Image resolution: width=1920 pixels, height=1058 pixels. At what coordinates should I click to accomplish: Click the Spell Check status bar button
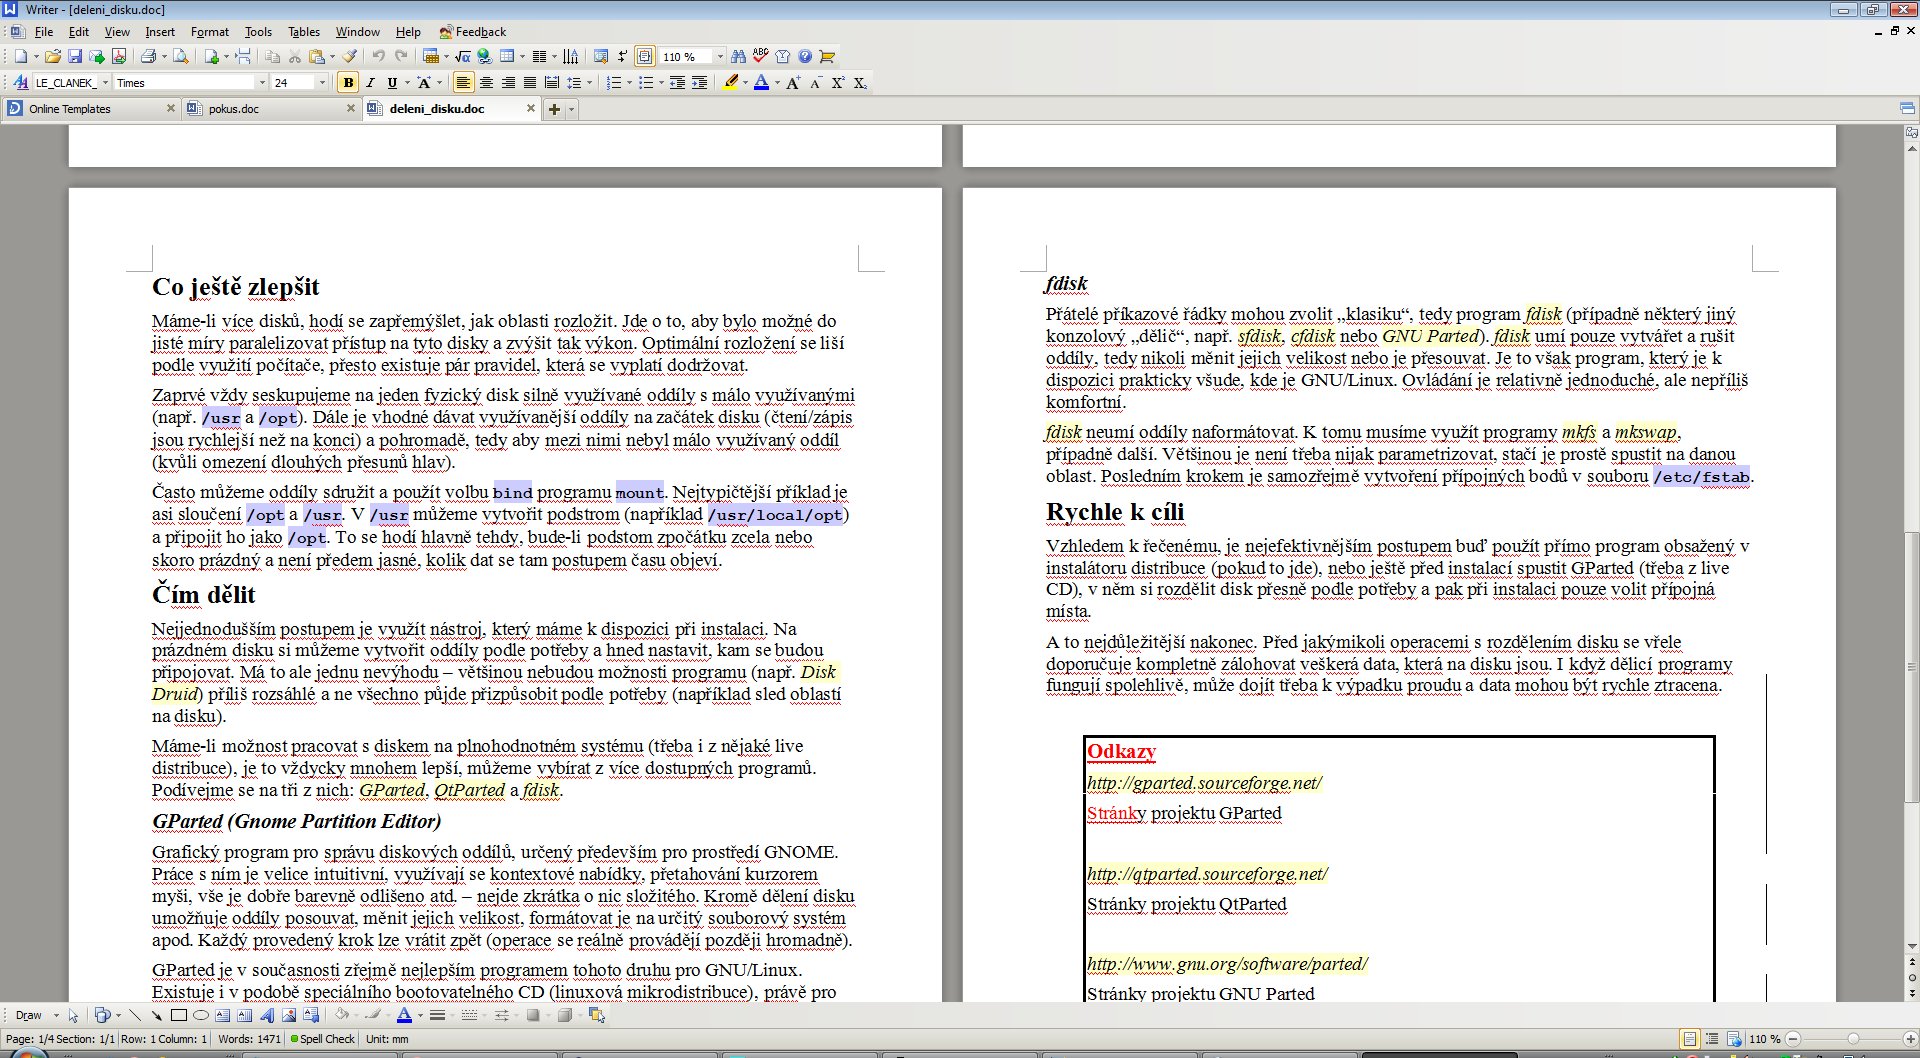point(322,1039)
